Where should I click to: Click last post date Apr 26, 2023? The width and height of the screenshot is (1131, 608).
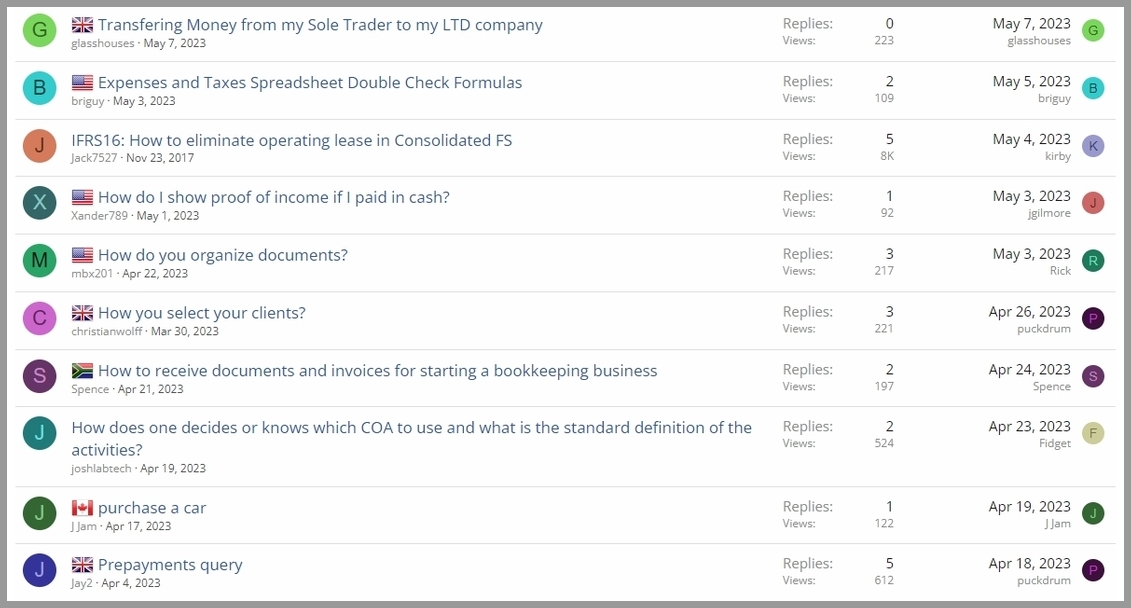click(1029, 312)
